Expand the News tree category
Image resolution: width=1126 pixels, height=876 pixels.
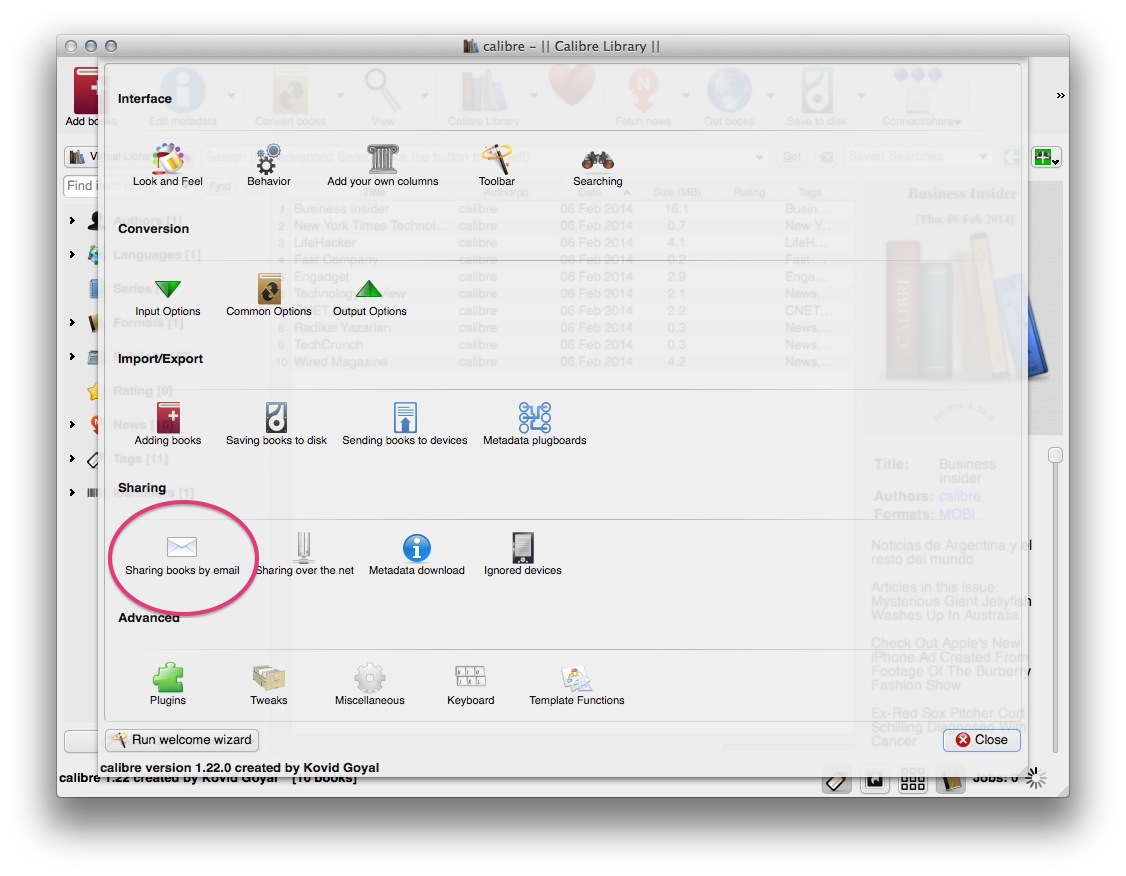coord(72,424)
